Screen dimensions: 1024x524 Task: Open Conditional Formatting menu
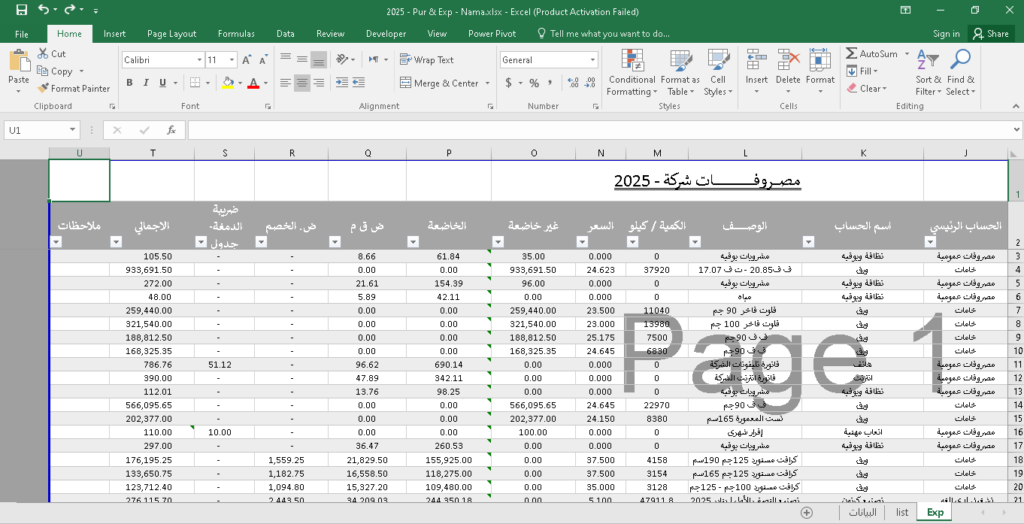coord(632,73)
